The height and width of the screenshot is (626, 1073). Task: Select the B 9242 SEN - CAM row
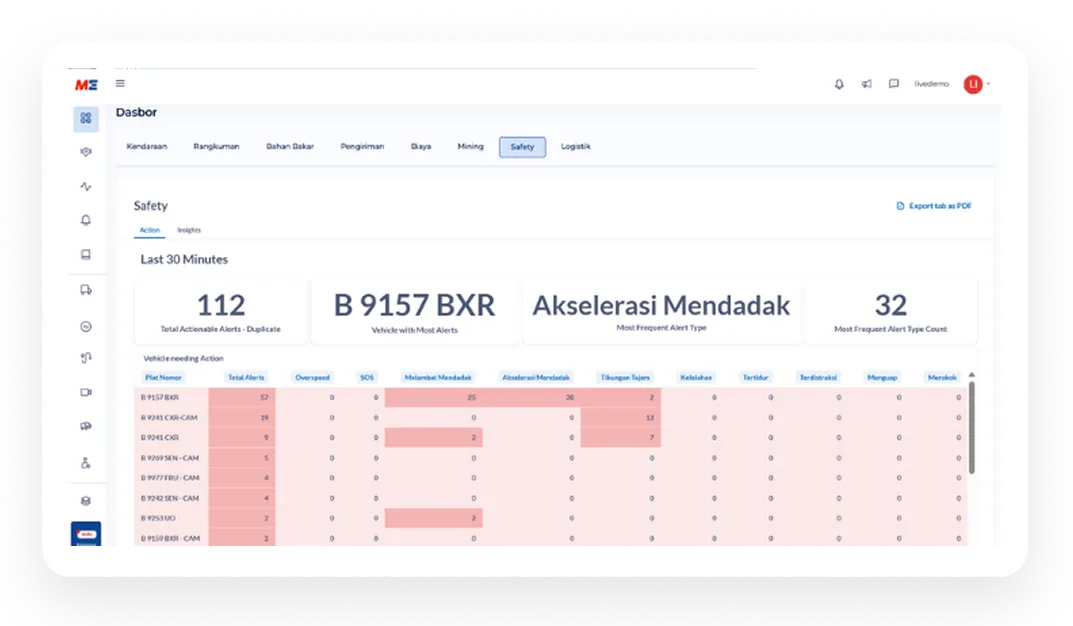[551, 498]
